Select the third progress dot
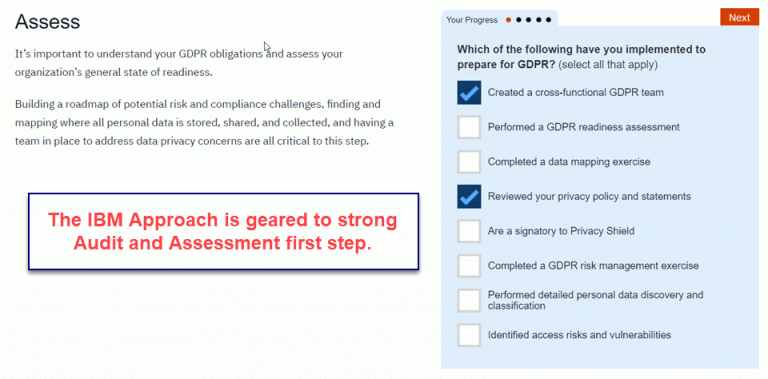This screenshot has width=768, height=379. (x=528, y=20)
